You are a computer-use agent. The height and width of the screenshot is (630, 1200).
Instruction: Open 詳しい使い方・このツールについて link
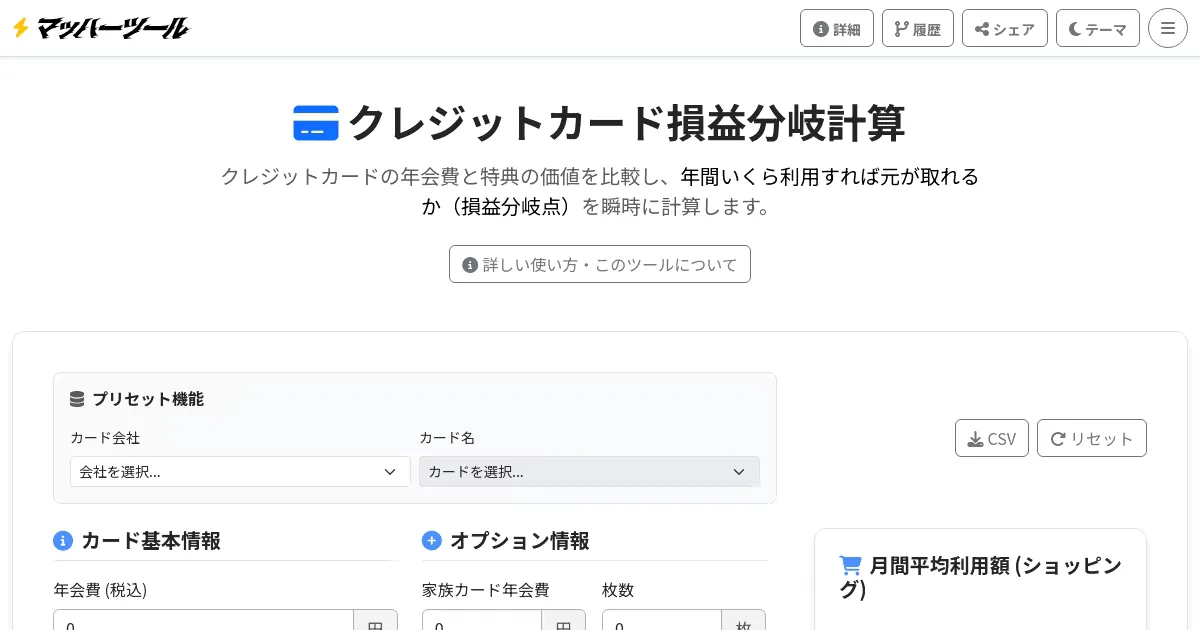point(599,264)
